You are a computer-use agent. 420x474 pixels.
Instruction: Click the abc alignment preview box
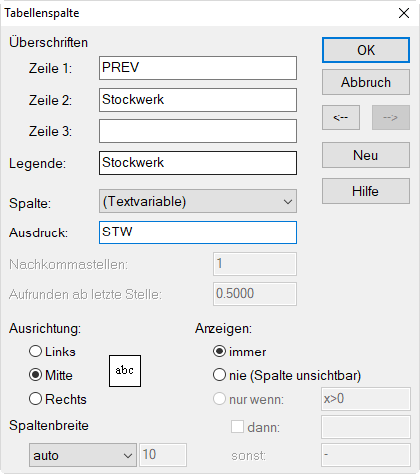click(x=125, y=371)
